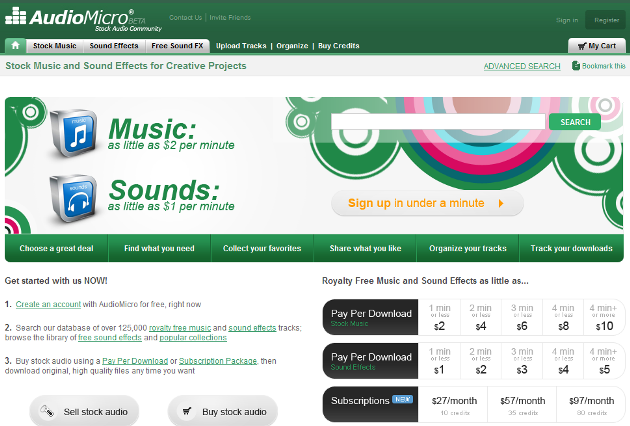Viewport: 630px width, 426px height.
Task: Select Sound Effects 4 min+ $5 price
Action: click(603, 361)
